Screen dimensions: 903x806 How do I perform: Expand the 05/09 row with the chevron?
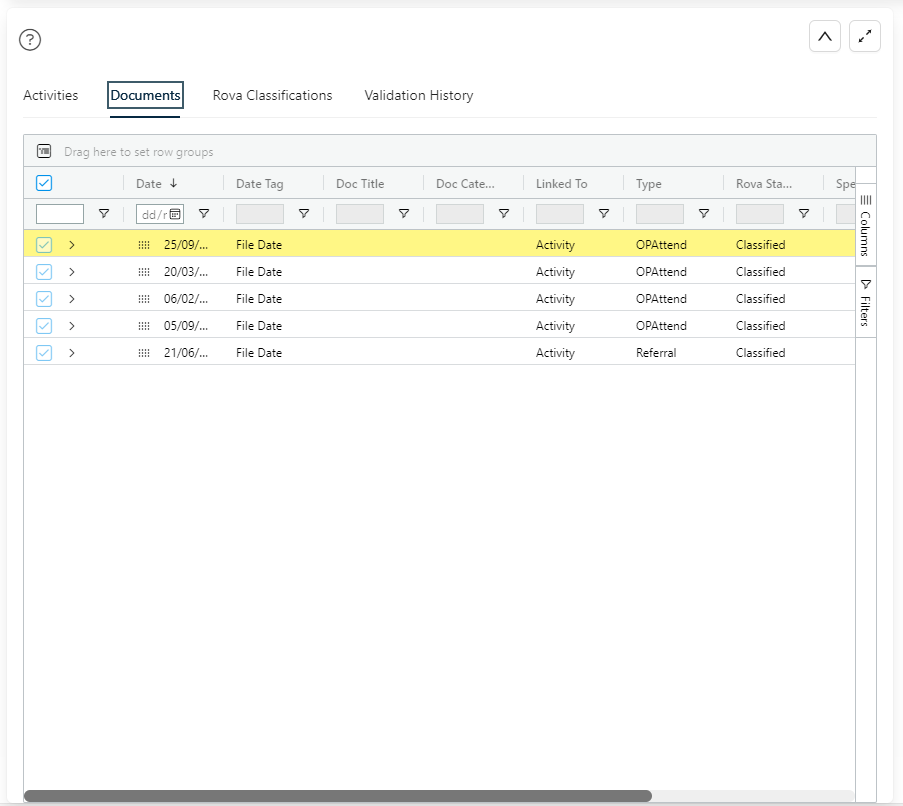point(72,326)
